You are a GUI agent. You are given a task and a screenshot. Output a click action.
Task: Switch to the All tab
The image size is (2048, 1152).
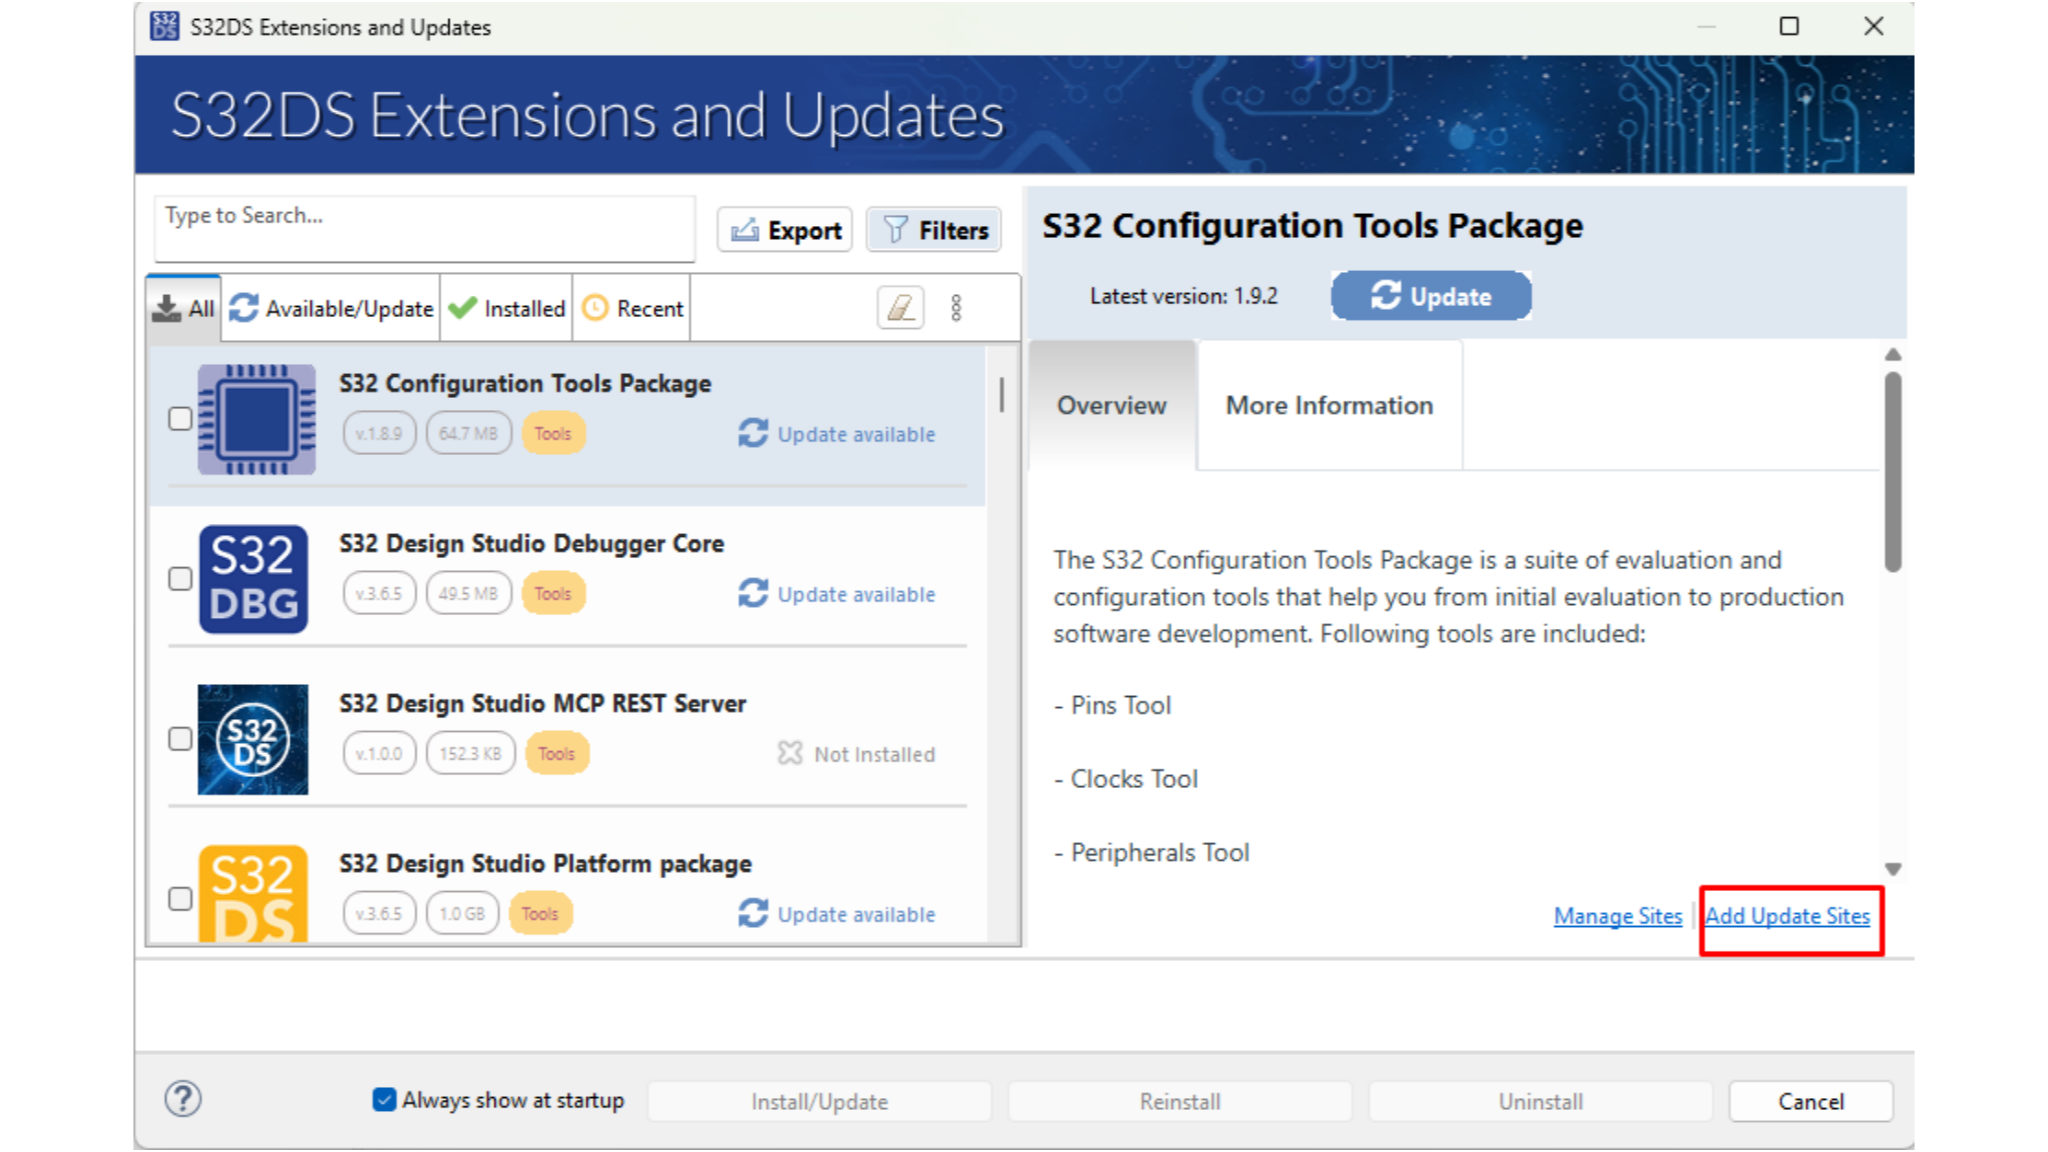pyautogui.click(x=184, y=308)
